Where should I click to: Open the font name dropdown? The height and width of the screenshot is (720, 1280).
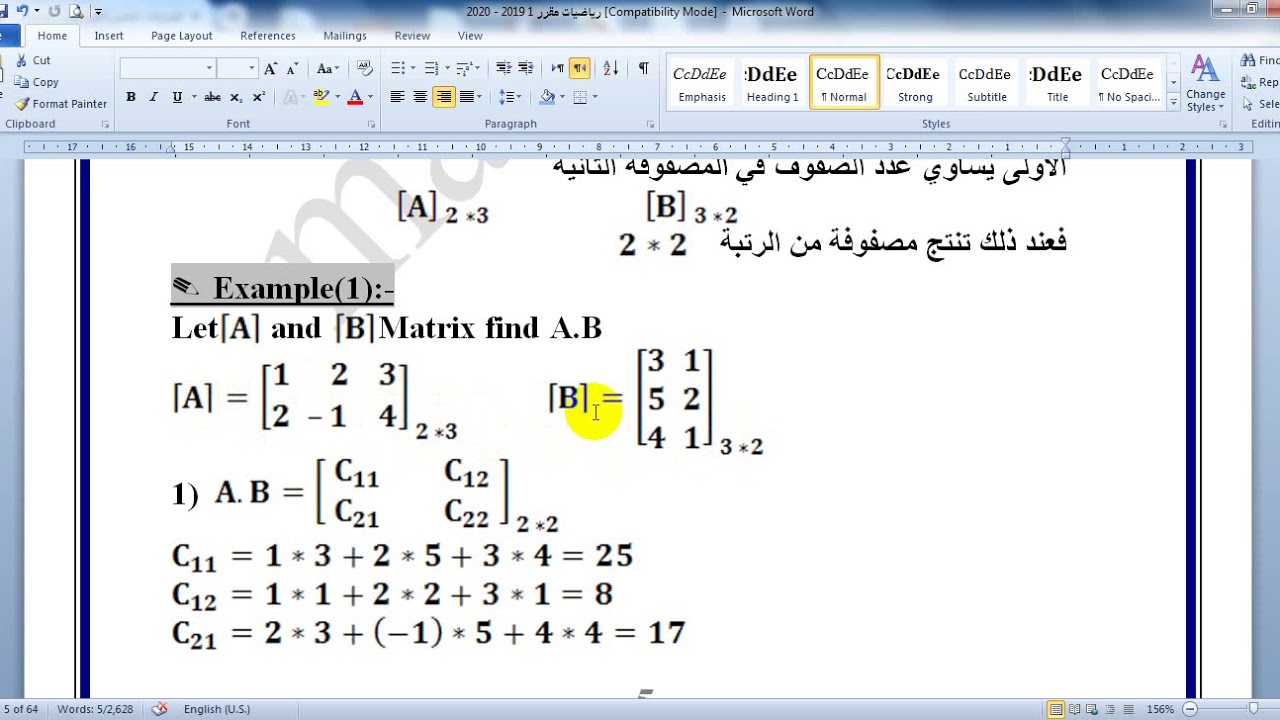(209, 69)
